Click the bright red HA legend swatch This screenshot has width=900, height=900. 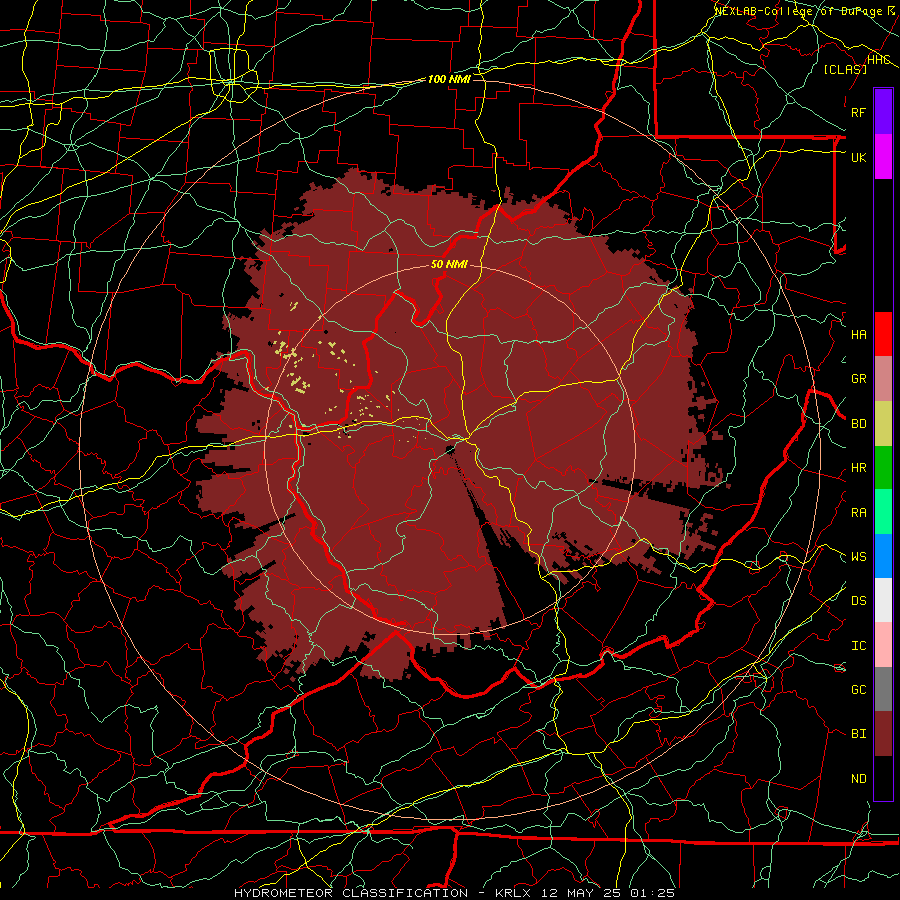pyautogui.click(x=883, y=334)
